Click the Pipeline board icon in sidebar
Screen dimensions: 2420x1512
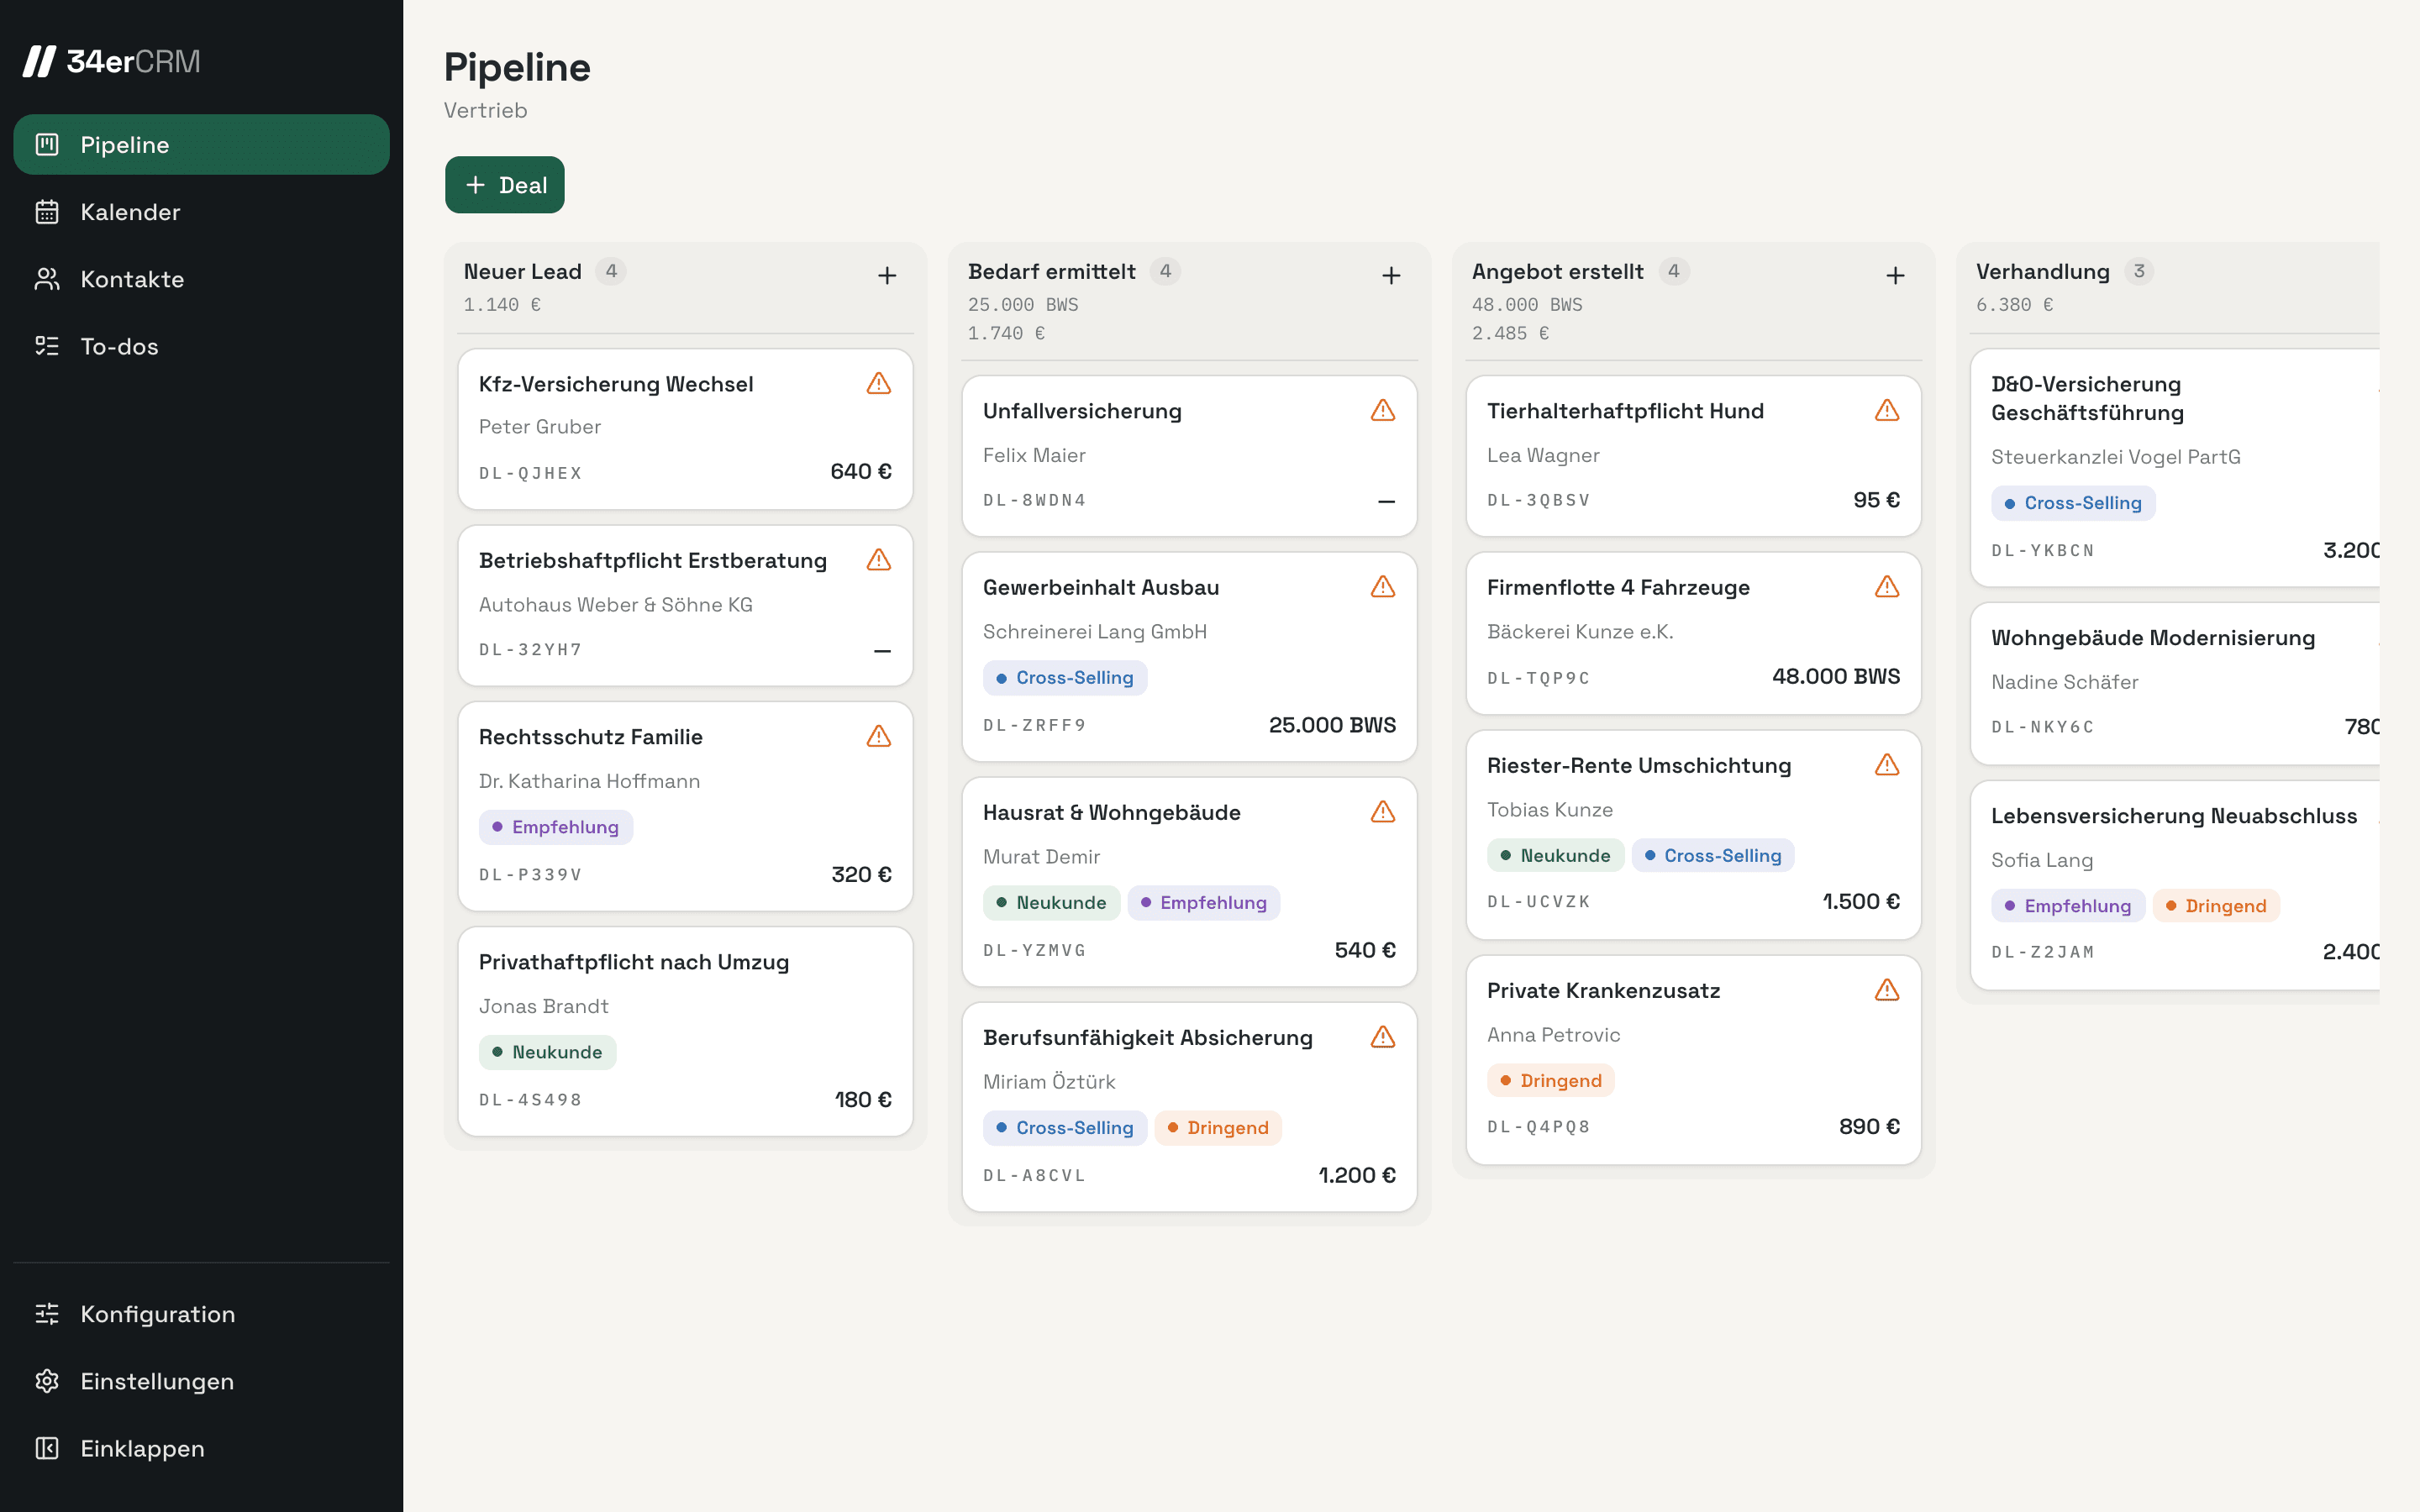point(47,145)
